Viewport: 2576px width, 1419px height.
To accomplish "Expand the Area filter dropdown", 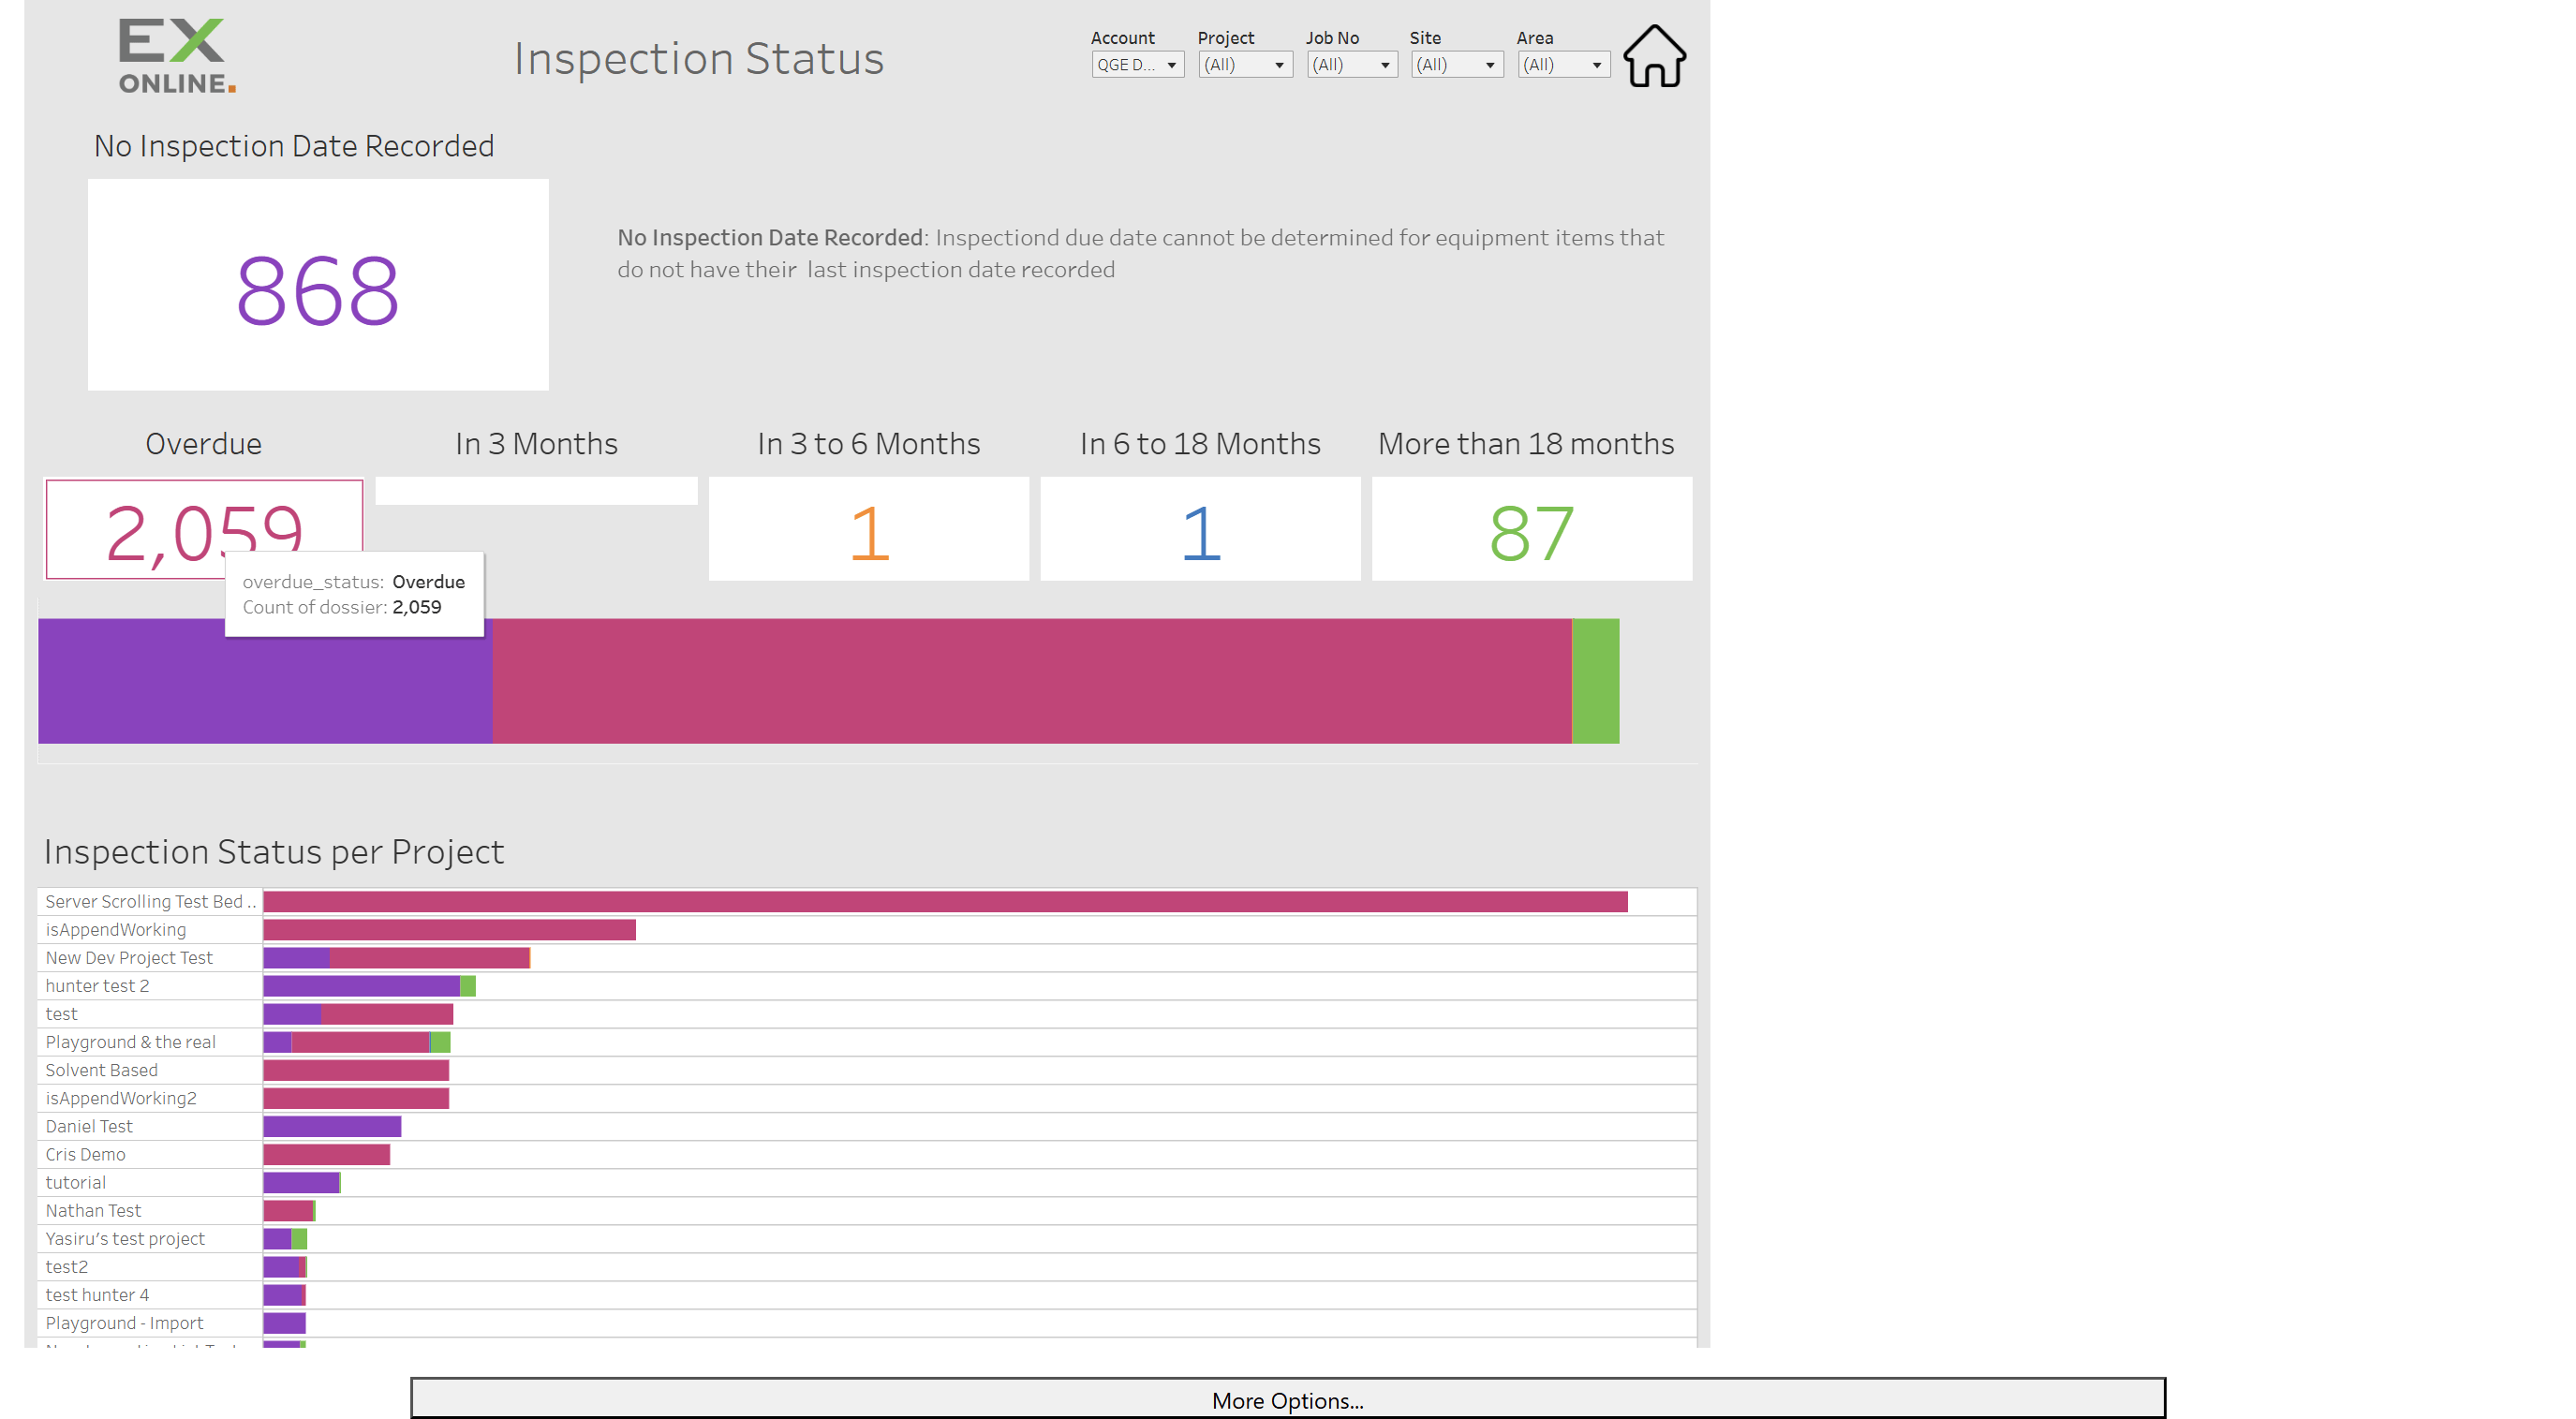I will coord(1563,65).
